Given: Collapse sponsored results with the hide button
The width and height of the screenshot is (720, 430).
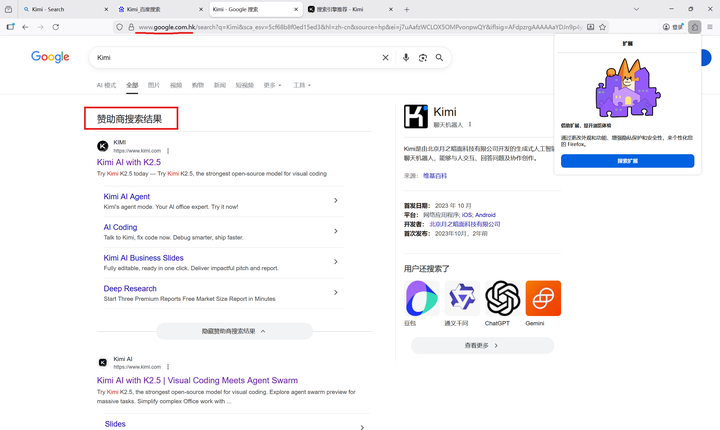Looking at the screenshot, I should (x=234, y=331).
